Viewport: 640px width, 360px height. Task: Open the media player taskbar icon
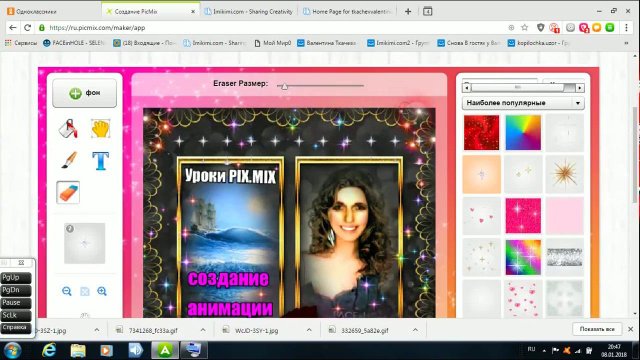tap(107, 350)
